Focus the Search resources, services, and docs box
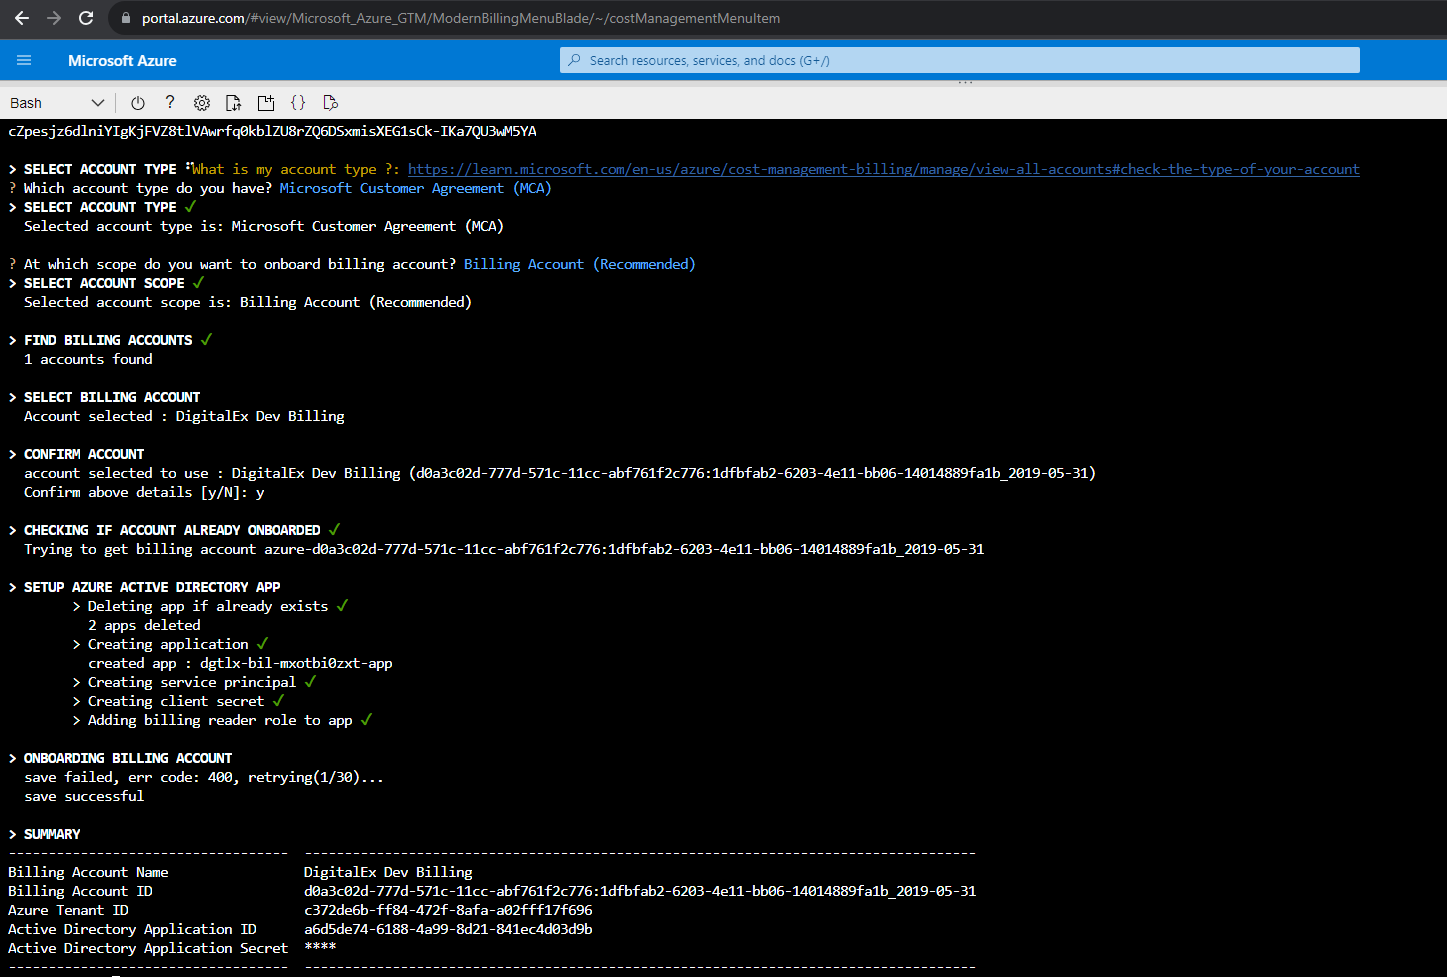The height and width of the screenshot is (977, 1447). [960, 60]
